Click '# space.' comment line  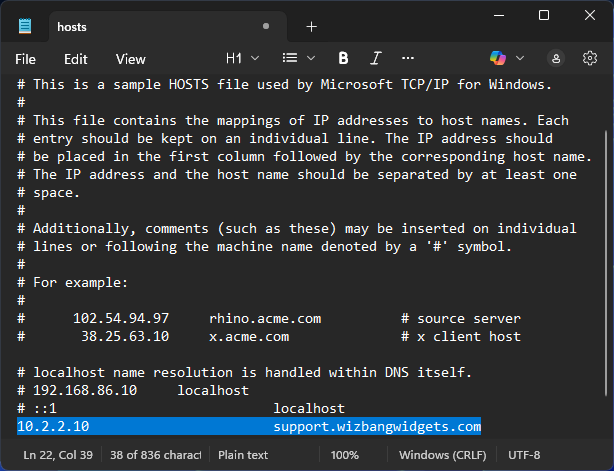tap(49, 192)
